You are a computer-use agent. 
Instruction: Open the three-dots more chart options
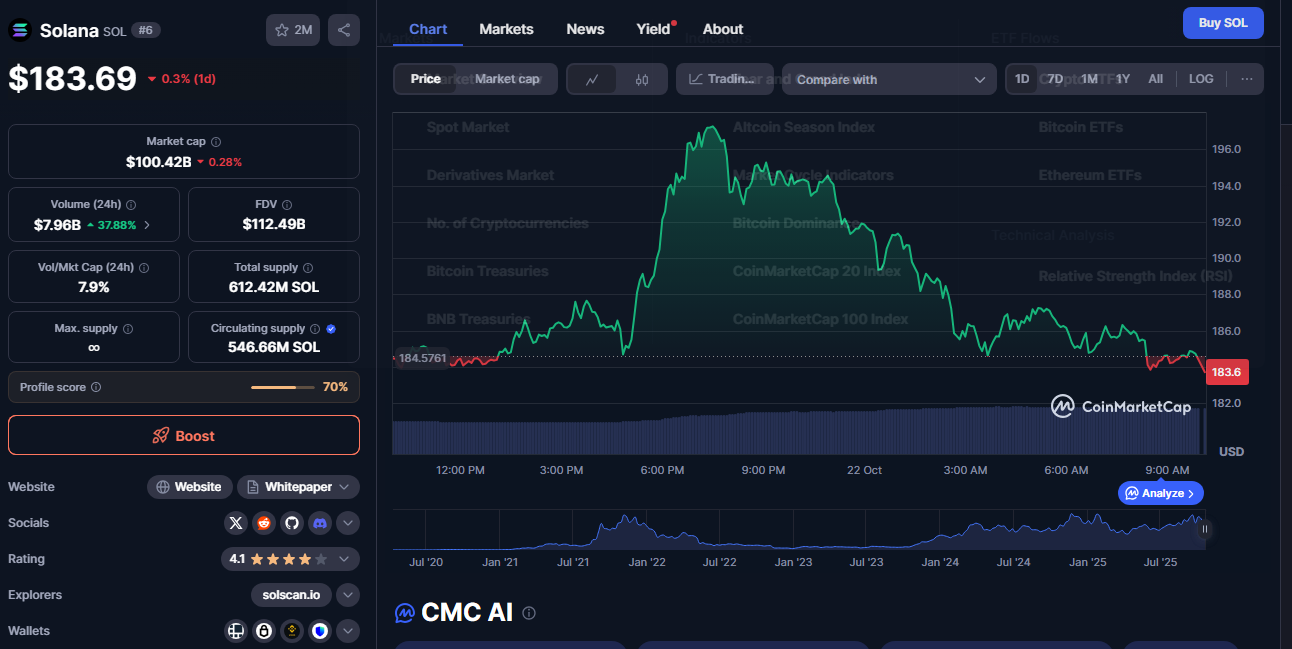[x=1247, y=79]
